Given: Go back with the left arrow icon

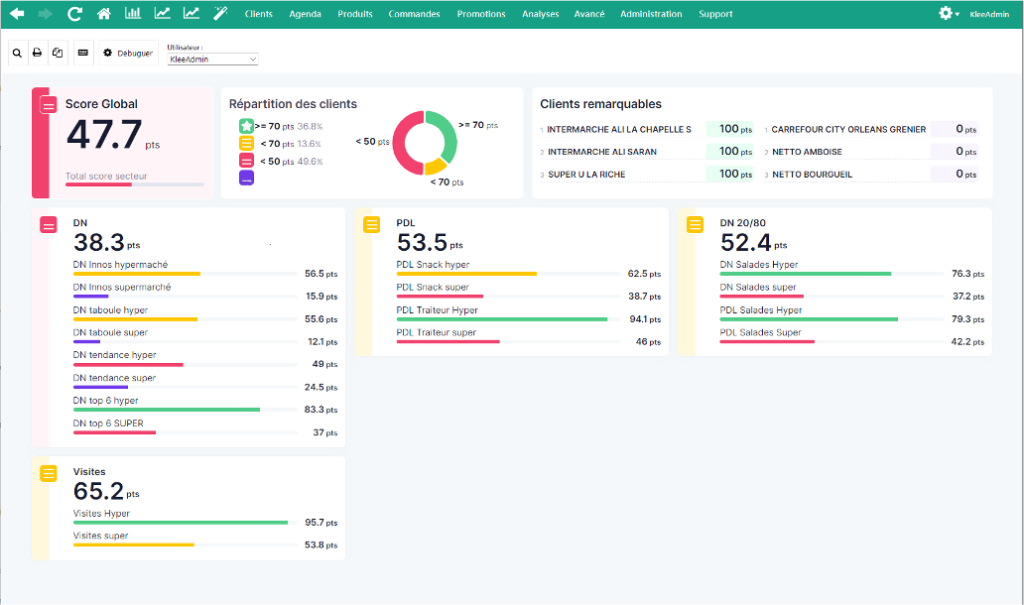Looking at the screenshot, I should pyautogui.click(x=17, y=13).
